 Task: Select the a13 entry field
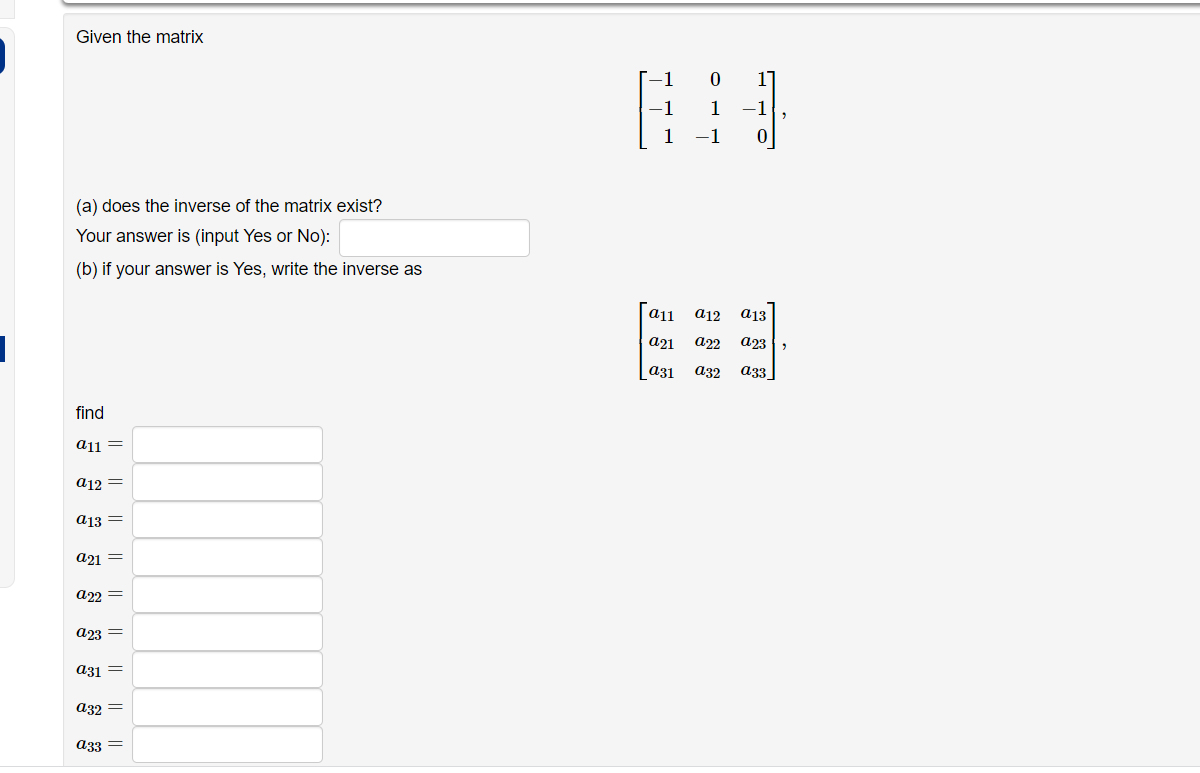click(x=227, y=519)
